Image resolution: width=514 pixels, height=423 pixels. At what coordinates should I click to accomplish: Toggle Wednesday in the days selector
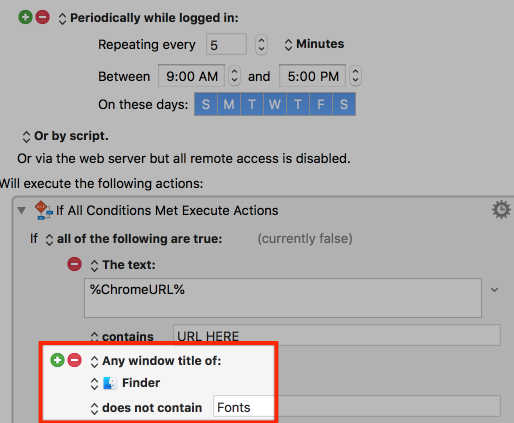click(275, 104)
